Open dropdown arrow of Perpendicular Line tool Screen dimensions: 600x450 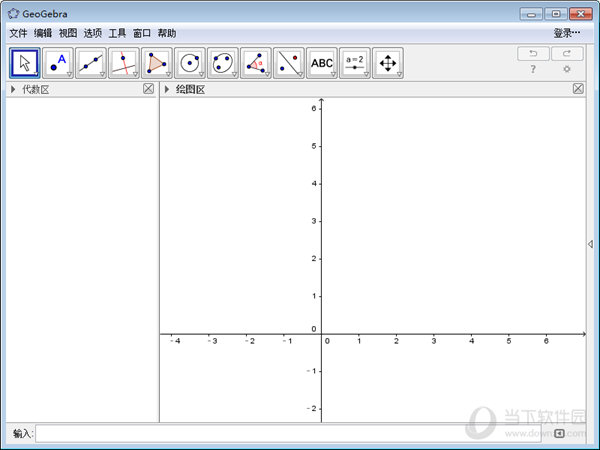[x=135, y=74]
